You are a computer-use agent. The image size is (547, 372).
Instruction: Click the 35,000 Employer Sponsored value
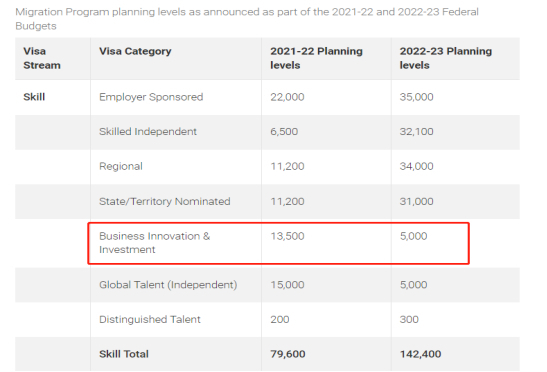point(416,97)
